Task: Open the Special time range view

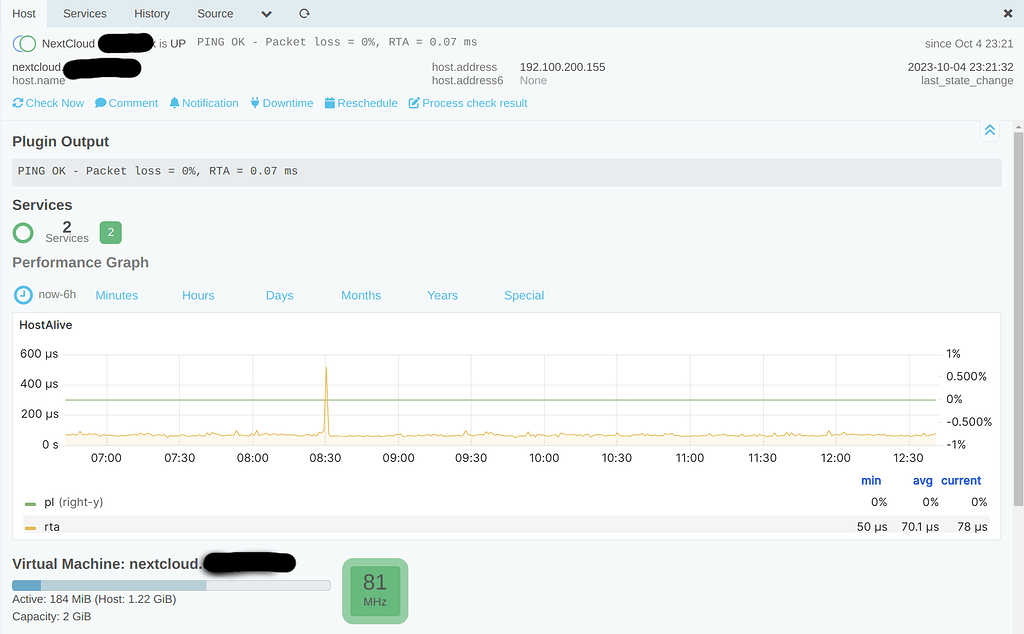Action: pos(523,295)
